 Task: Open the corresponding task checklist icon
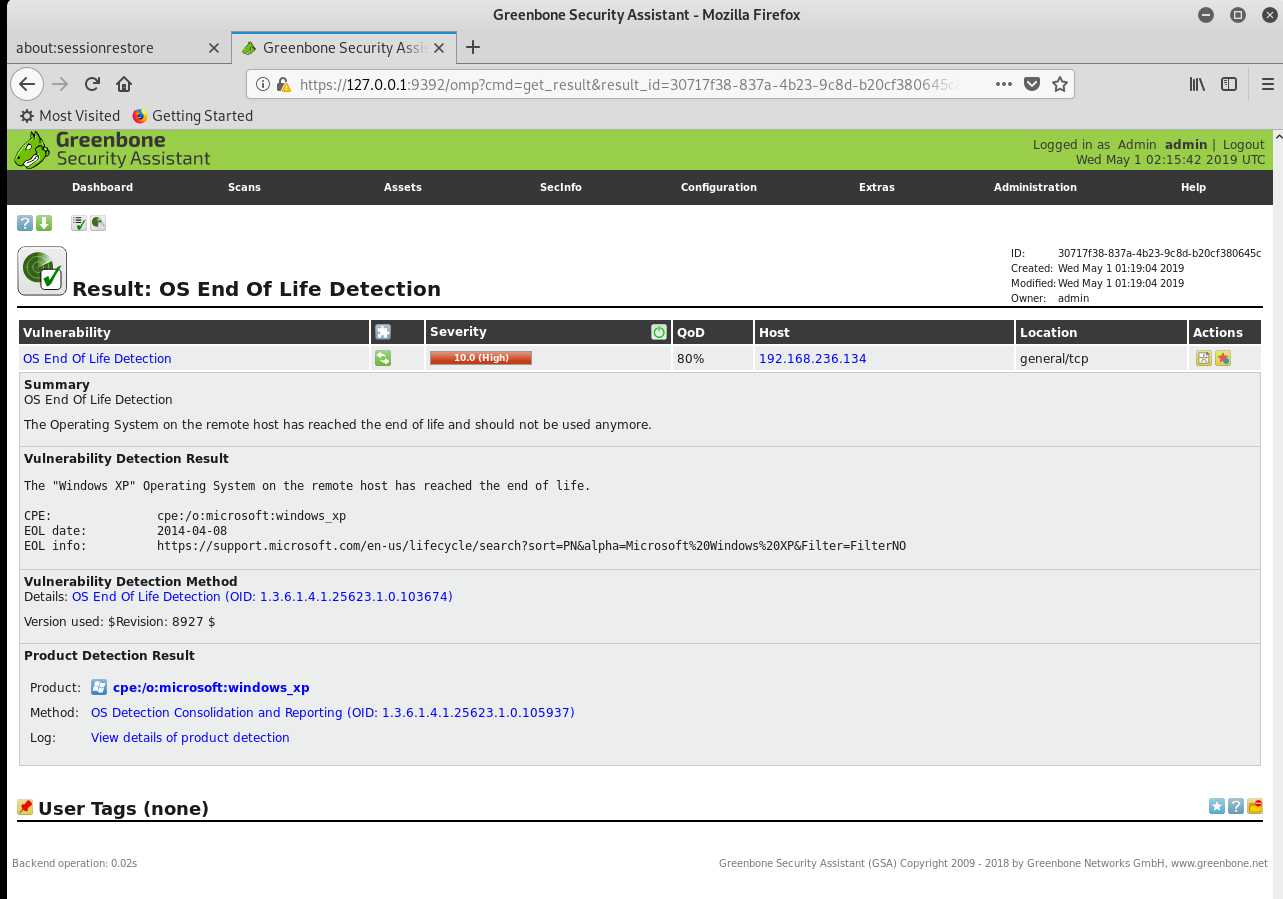point(79,223)
